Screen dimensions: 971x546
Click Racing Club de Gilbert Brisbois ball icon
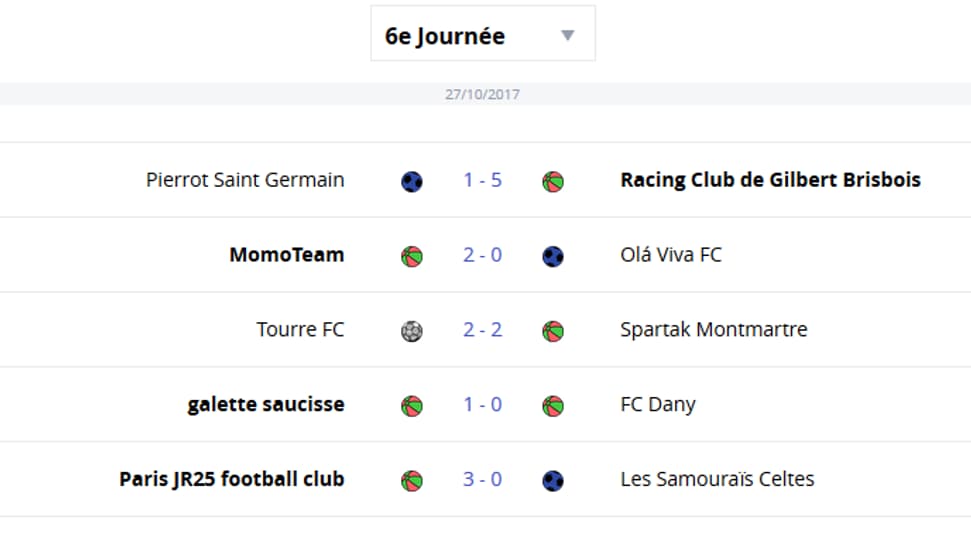point(553,181)
